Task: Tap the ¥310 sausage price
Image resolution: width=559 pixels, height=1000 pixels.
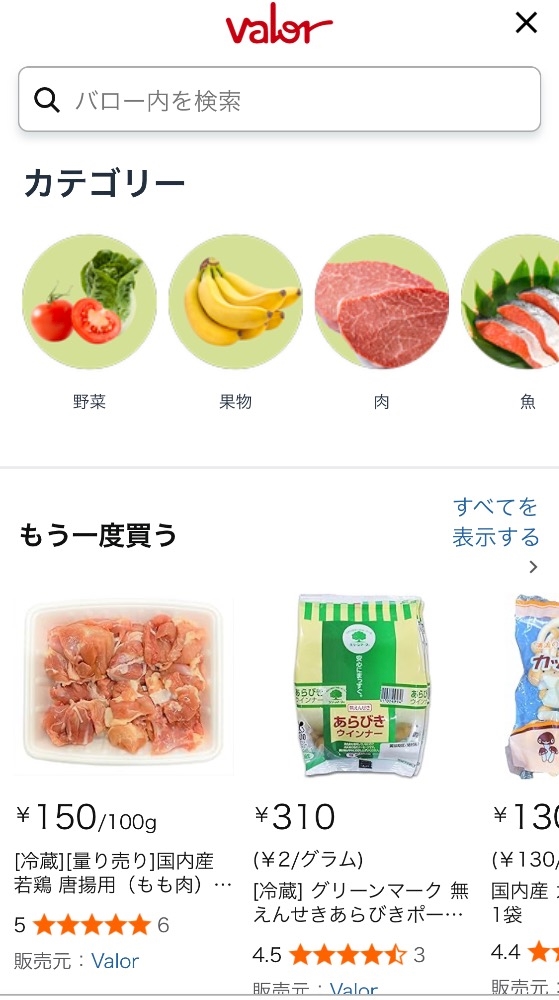Action: (x=294, y=816)
